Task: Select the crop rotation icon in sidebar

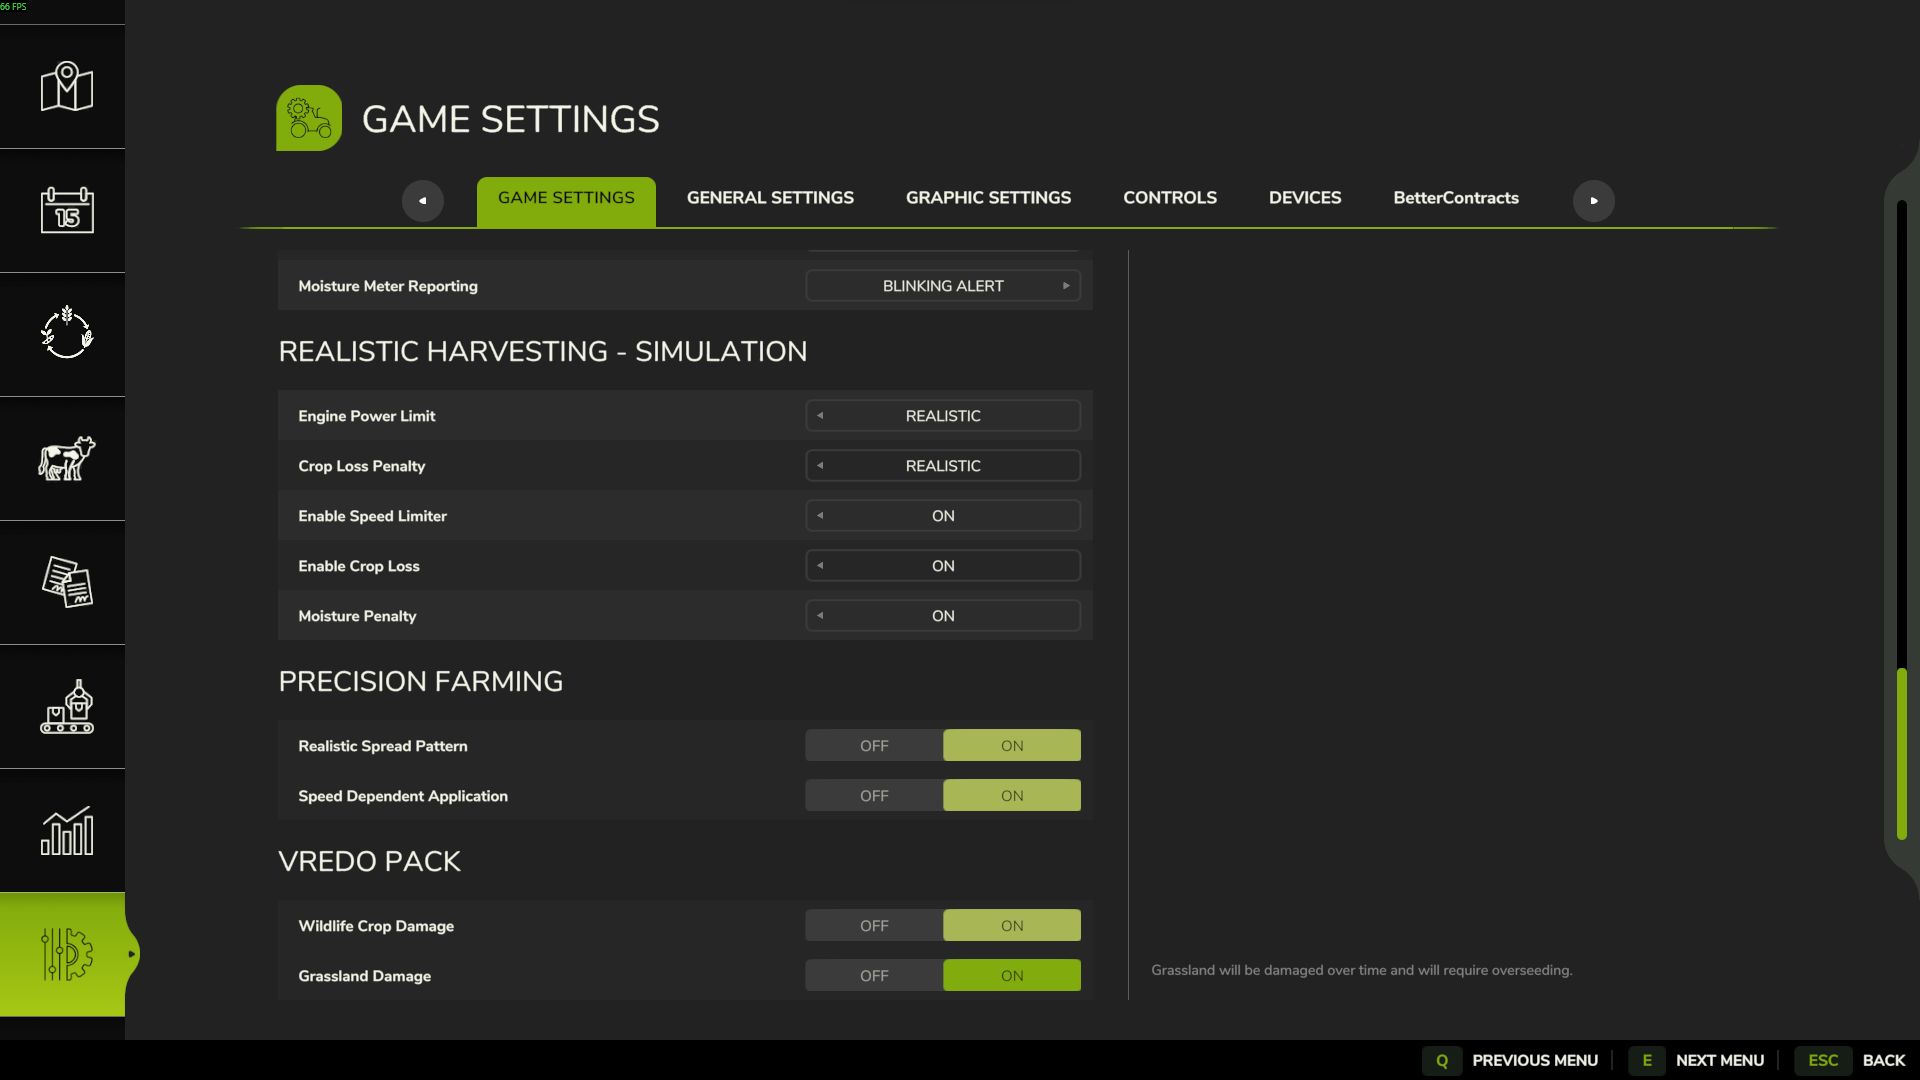Action: coord(63,333)
